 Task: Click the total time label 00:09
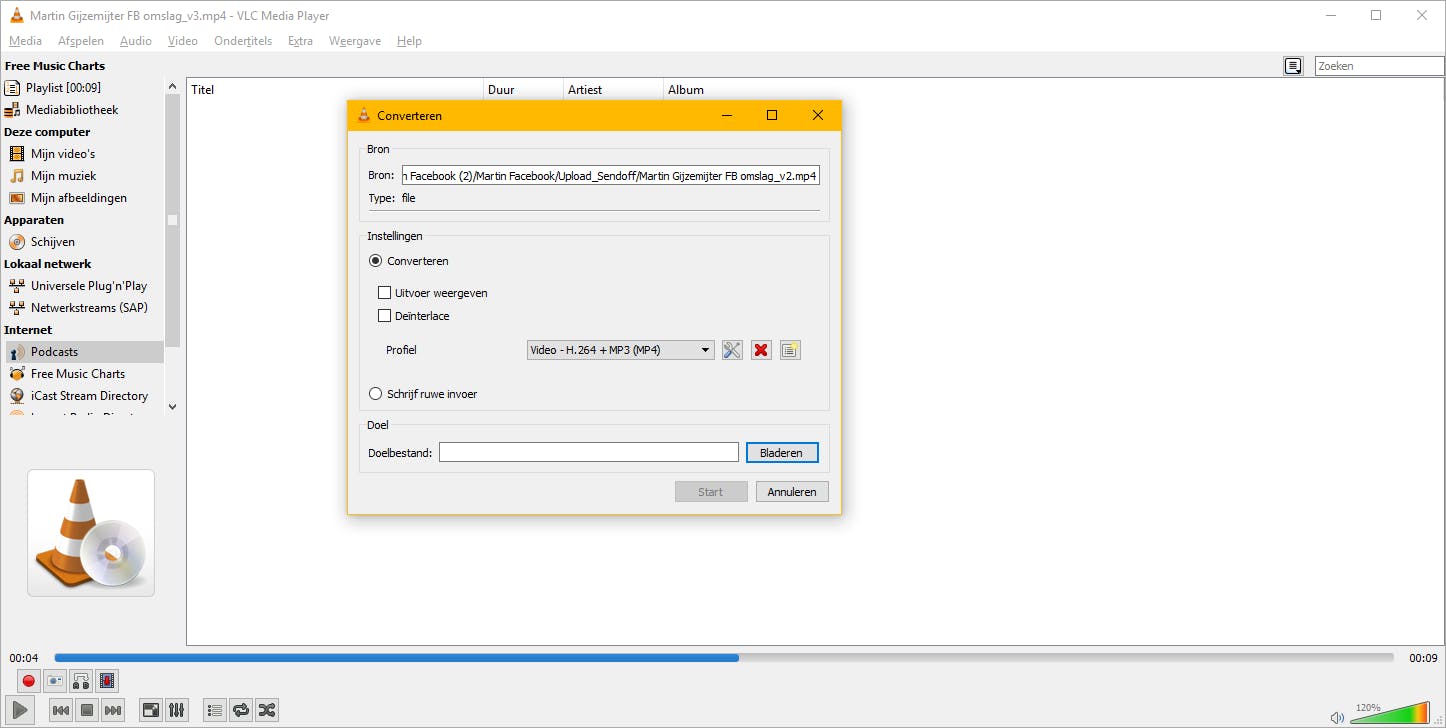(x=1424, y=658)
